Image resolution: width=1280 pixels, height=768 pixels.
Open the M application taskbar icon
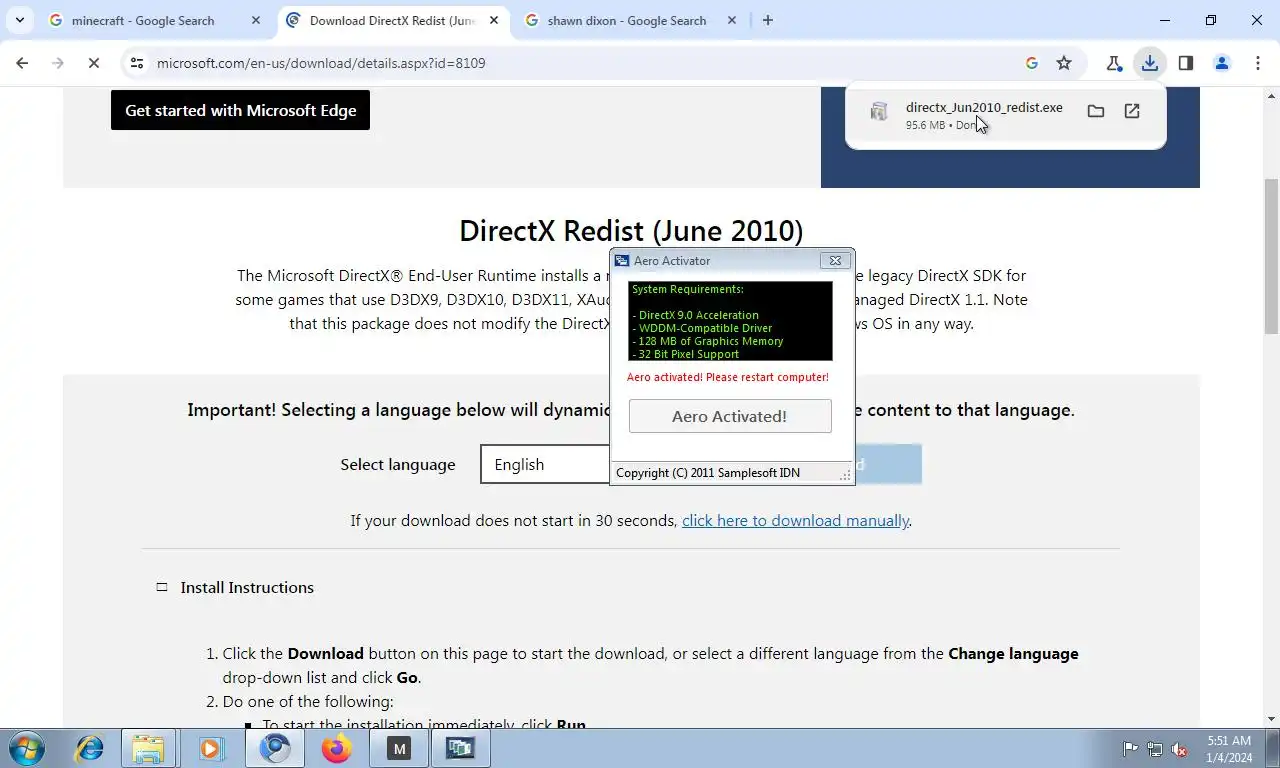click(399, 748)
